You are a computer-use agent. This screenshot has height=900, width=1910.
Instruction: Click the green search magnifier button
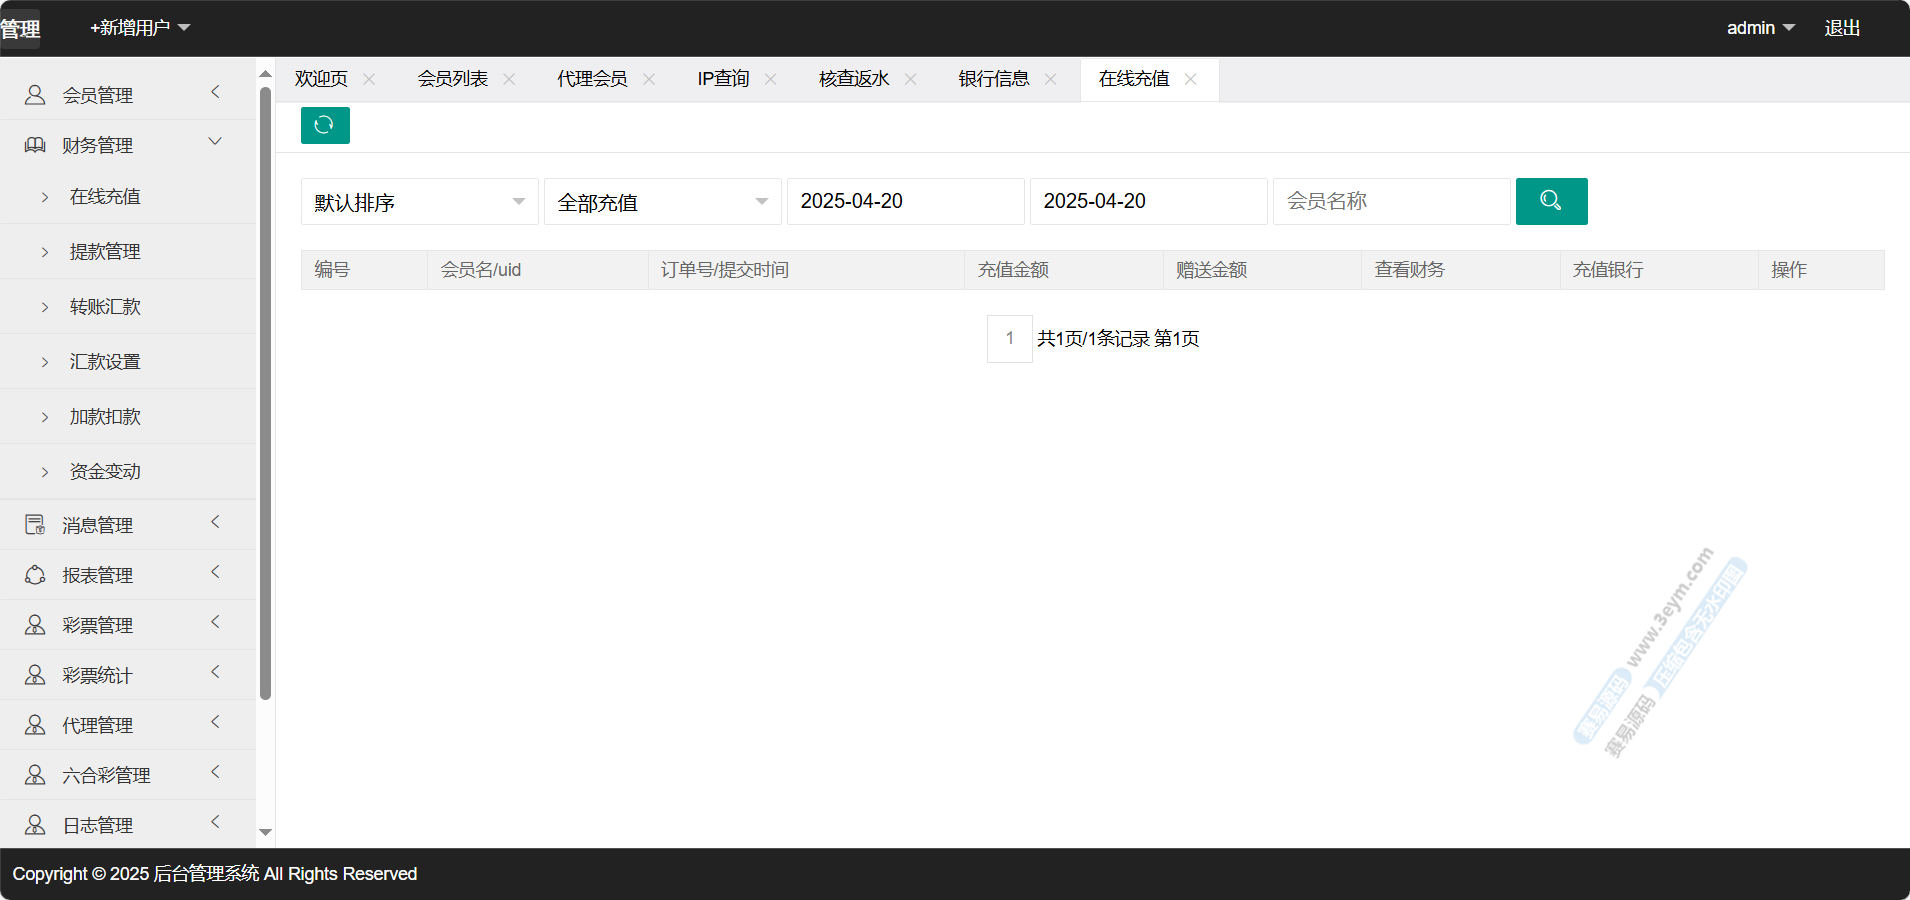point(1551,201)
